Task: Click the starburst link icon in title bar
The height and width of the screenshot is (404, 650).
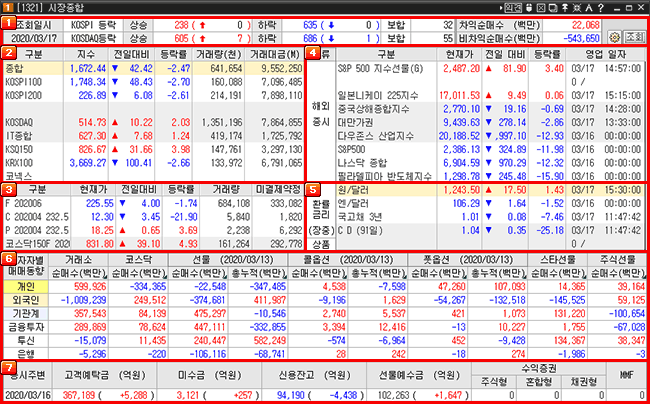Action: pyautogui.click(x=575, y=7)
